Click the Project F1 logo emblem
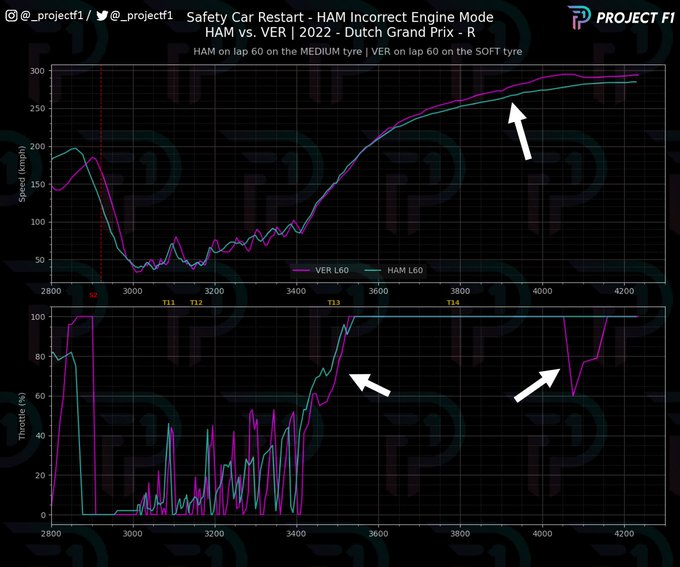This screenshot has height=567, width=680. (579, 17)
